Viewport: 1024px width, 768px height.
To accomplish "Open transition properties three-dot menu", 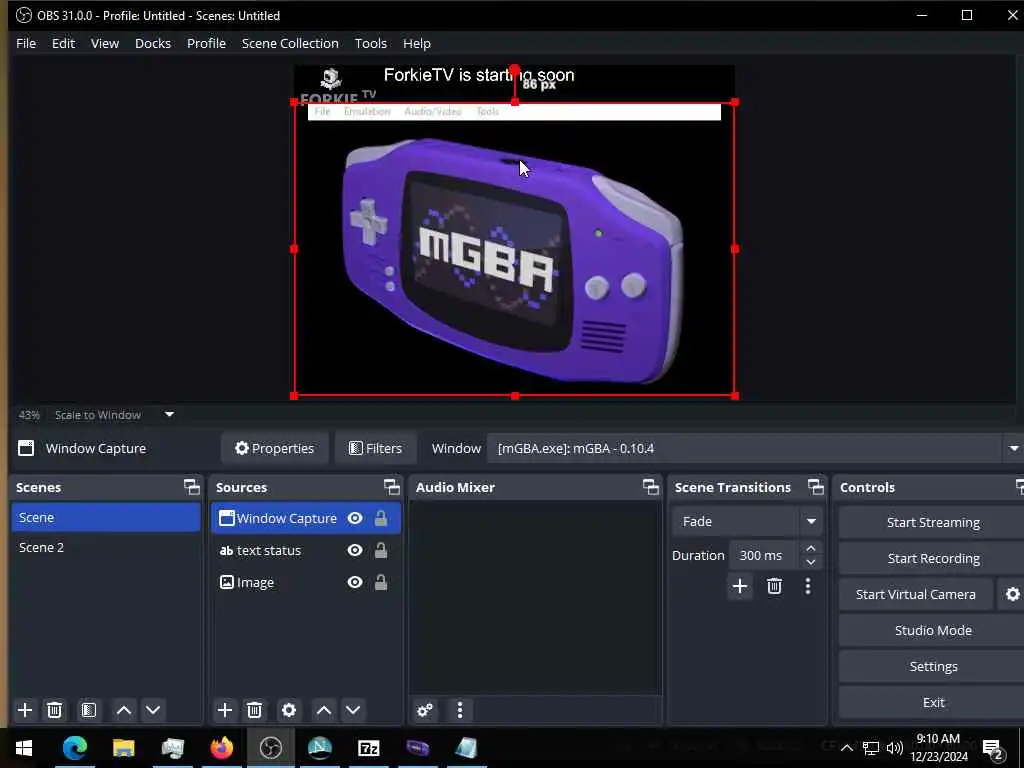I will tap(808, 586).
